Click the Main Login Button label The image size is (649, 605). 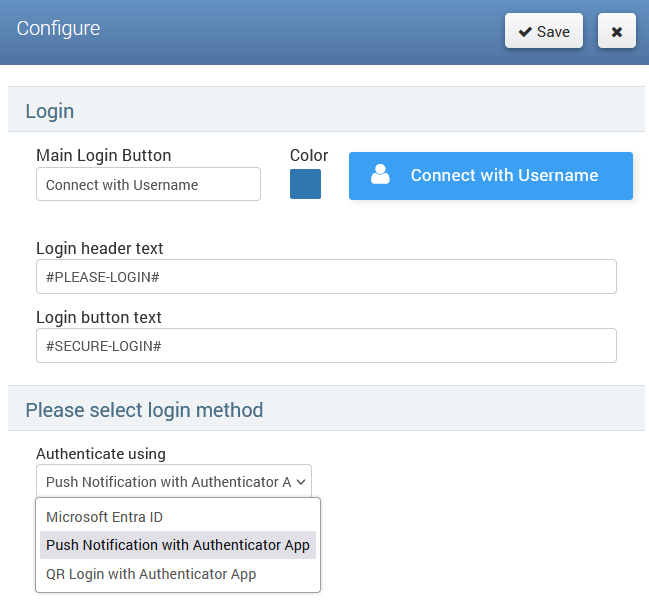[103, 155]
